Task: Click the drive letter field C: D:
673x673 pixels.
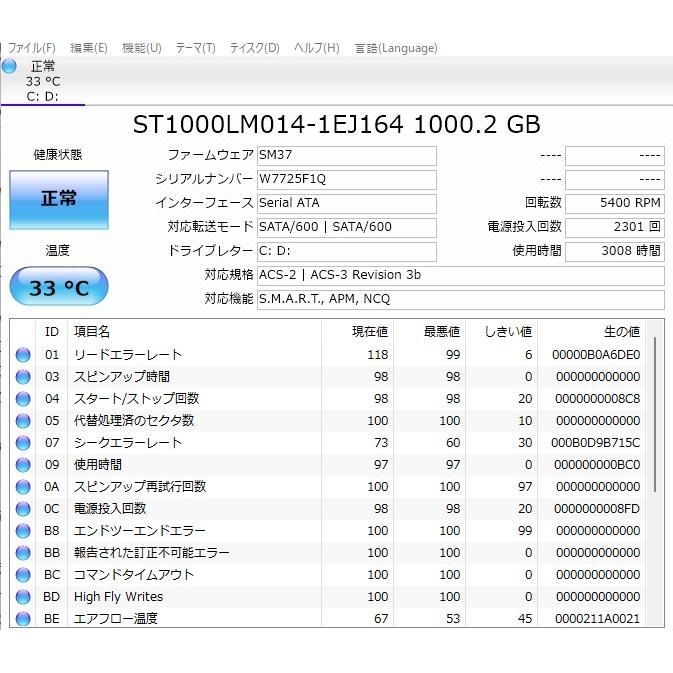Action: tap(347, 252)
